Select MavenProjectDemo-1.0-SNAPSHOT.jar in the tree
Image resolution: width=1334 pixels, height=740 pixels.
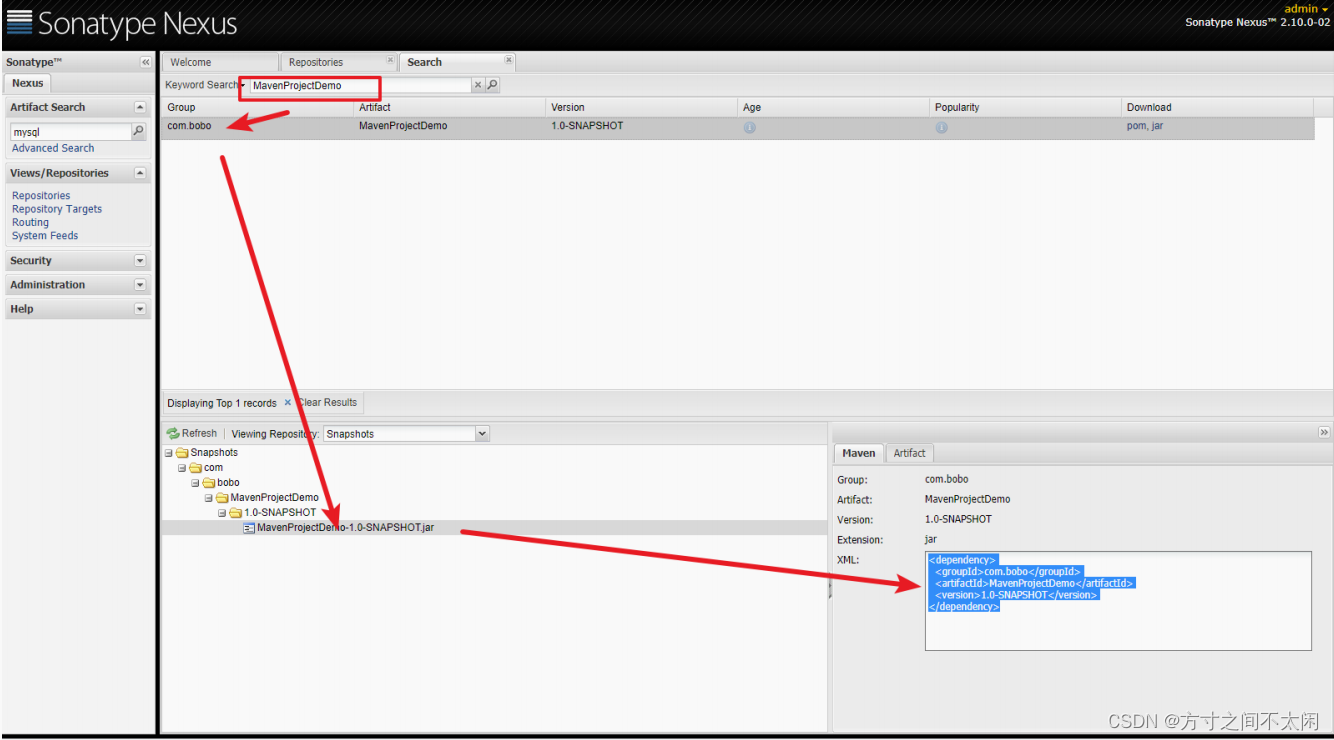coord(345,527)
